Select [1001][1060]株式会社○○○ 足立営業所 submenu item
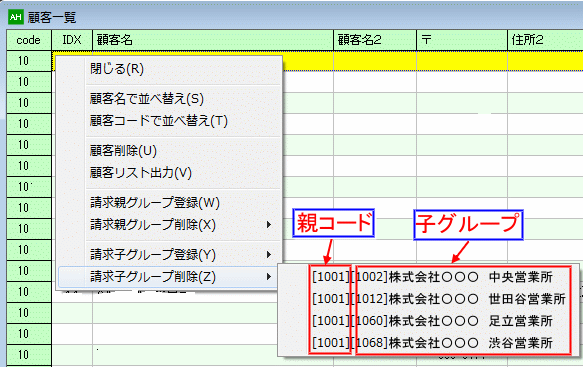The image size is (583, 367). point(428,321)
